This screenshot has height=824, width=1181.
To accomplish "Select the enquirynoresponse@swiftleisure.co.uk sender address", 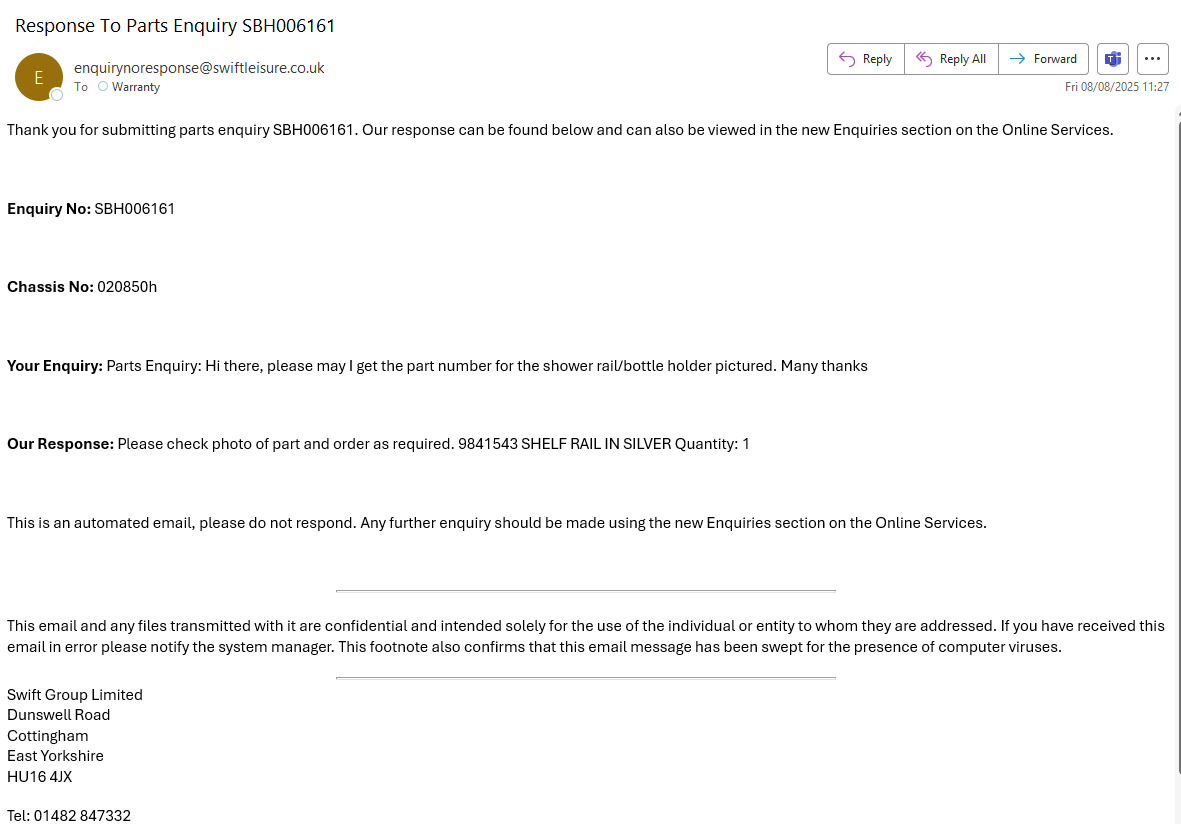I will 199,68.
